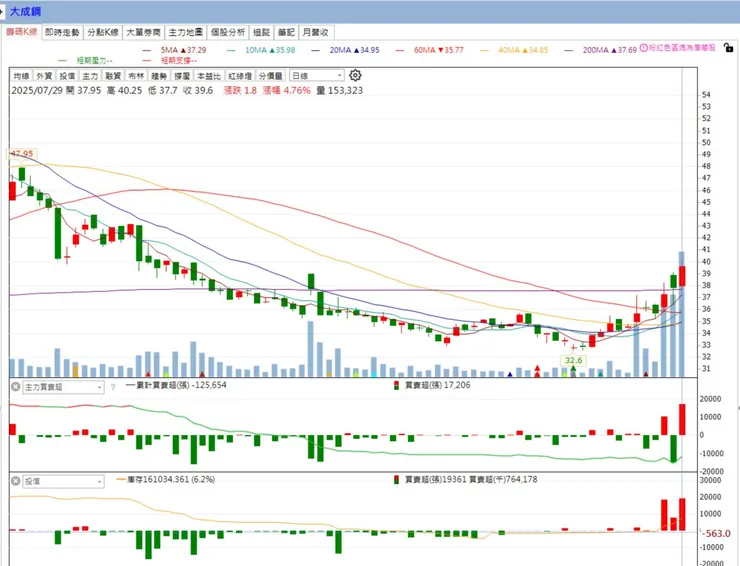This screenshot has width=740, height=566.
Task: Close the 主力買賣超 indicator panel
Action: [15, 387]
